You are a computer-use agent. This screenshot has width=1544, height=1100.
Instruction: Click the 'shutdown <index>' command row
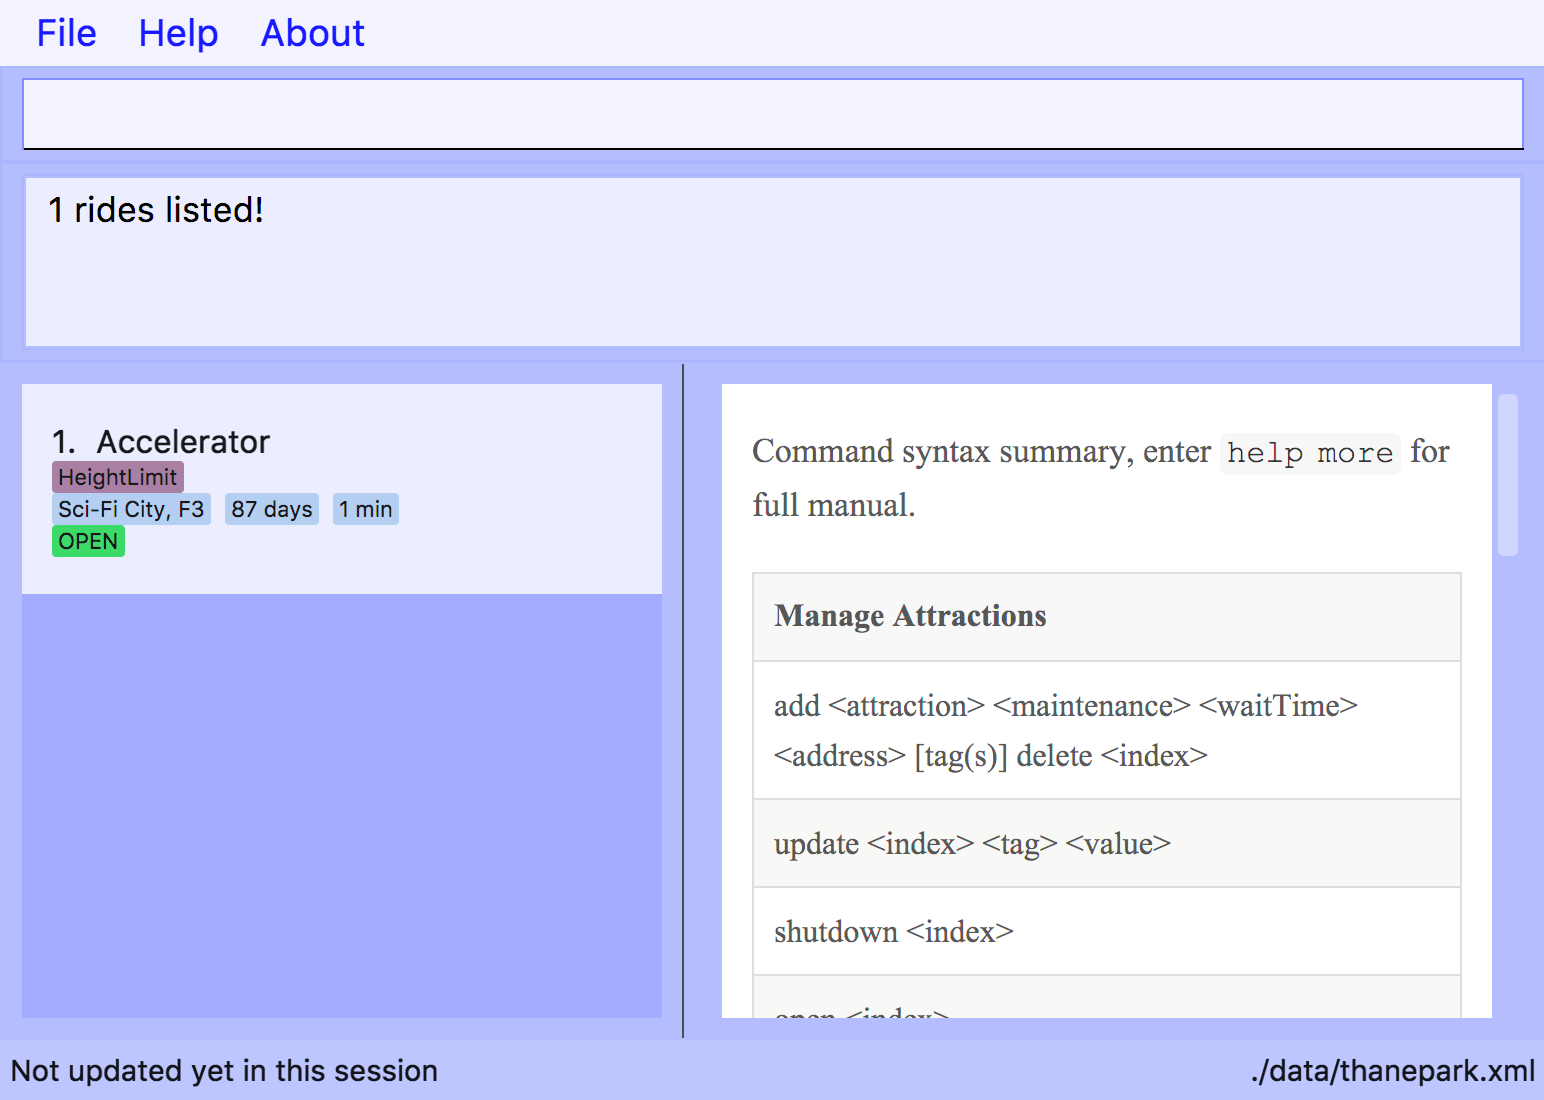[x=1107, y=931]
